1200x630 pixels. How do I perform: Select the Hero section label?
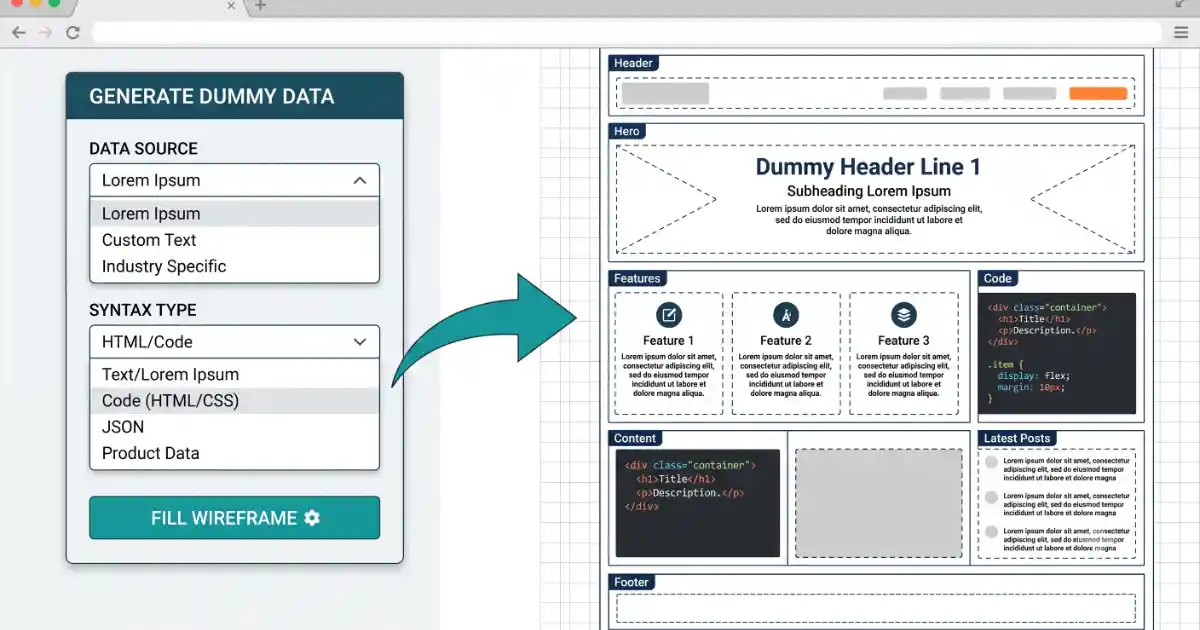coord(627,131)
